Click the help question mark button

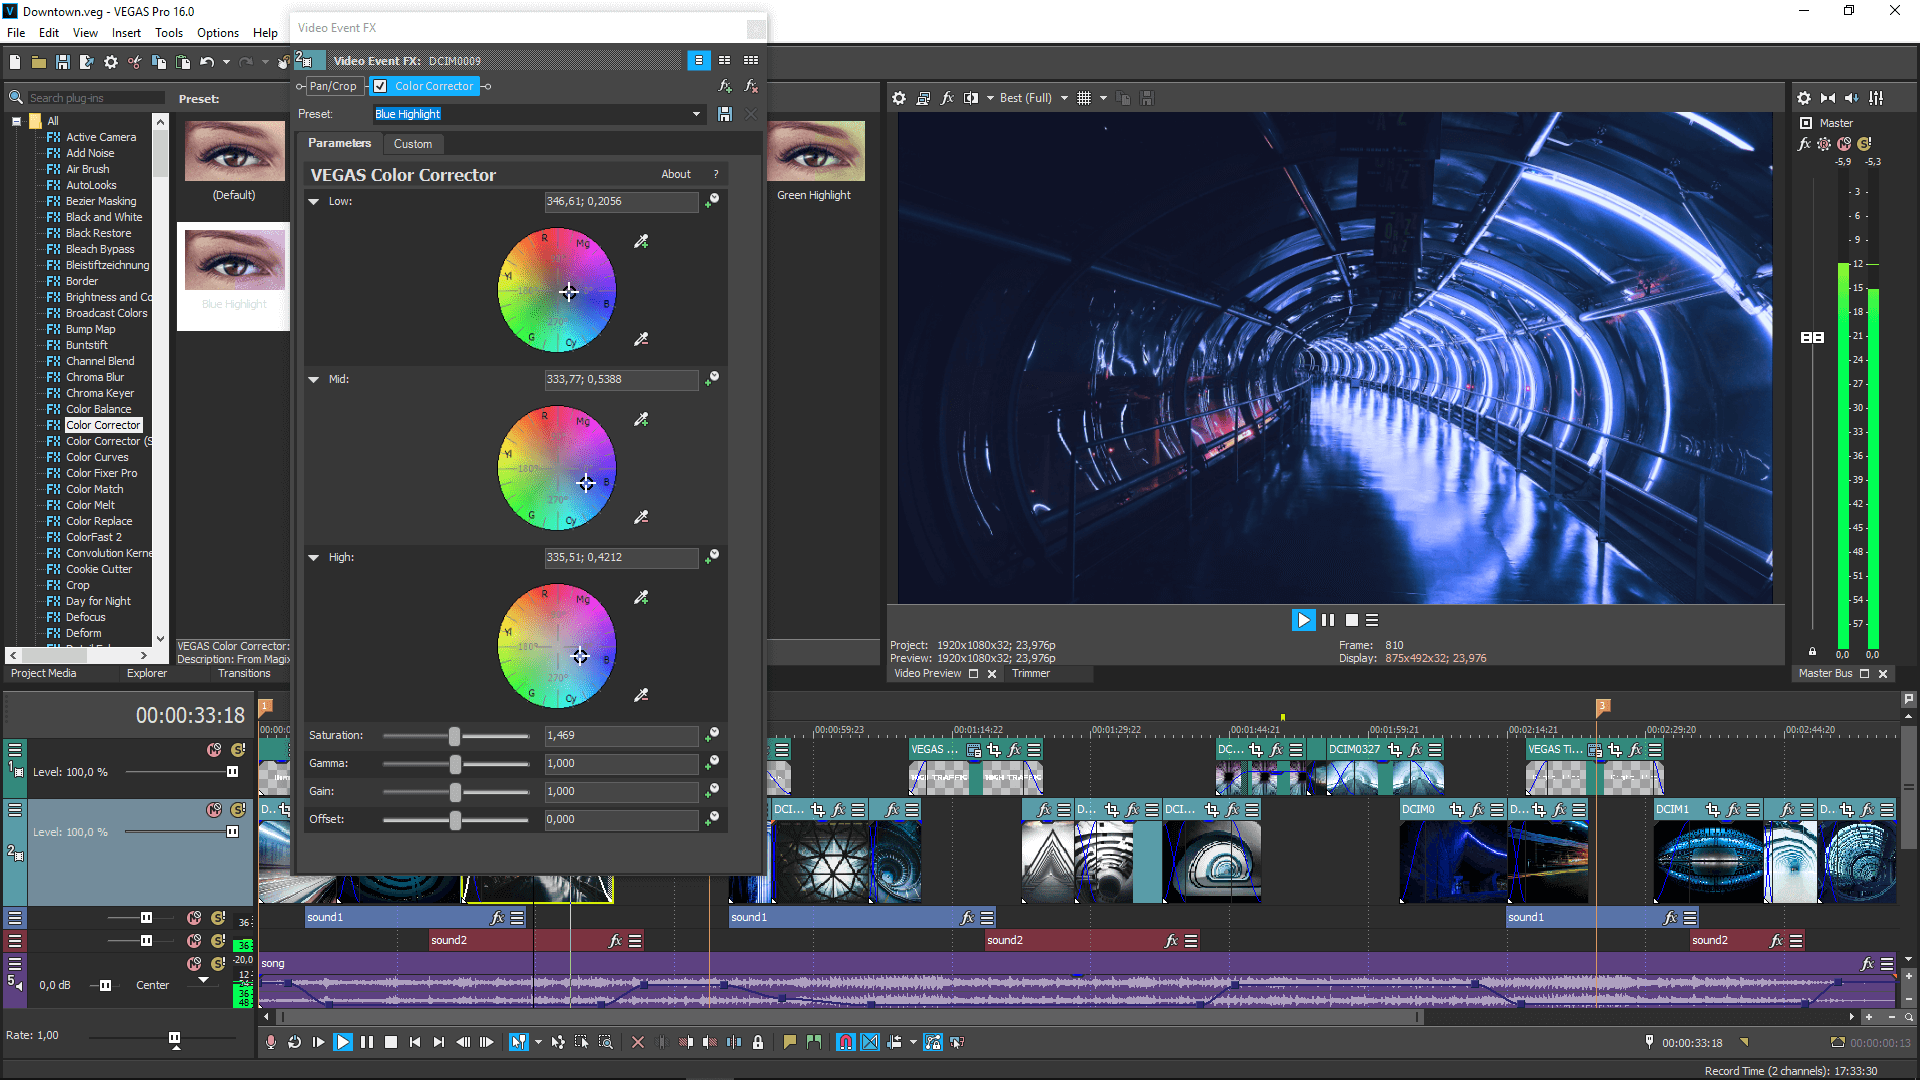tap(716, 173)
